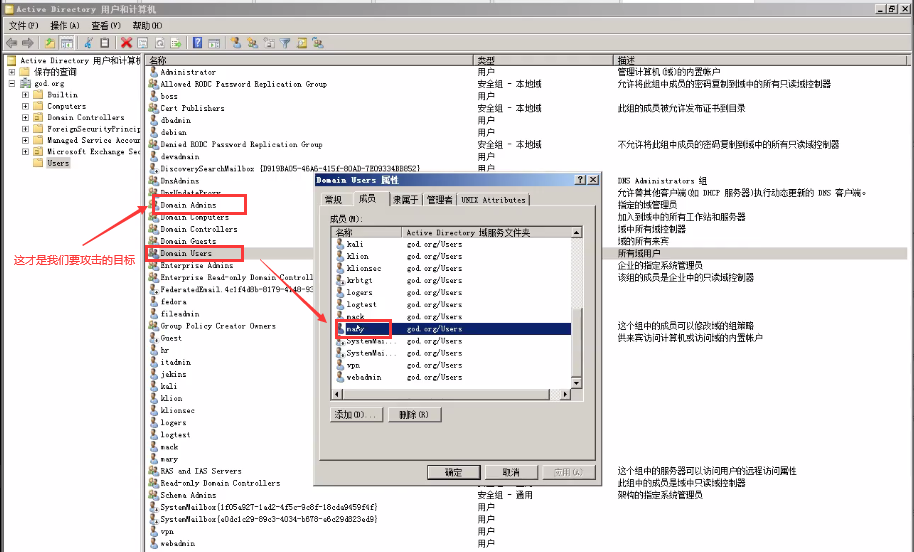Select the krbtgt member in dialog list
The width and height of the screenshot is (914, 552).
point(359,280)
